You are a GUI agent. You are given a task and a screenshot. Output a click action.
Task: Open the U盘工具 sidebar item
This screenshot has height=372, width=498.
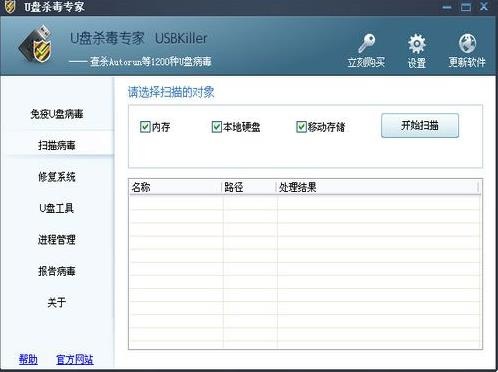pos(57,208)
